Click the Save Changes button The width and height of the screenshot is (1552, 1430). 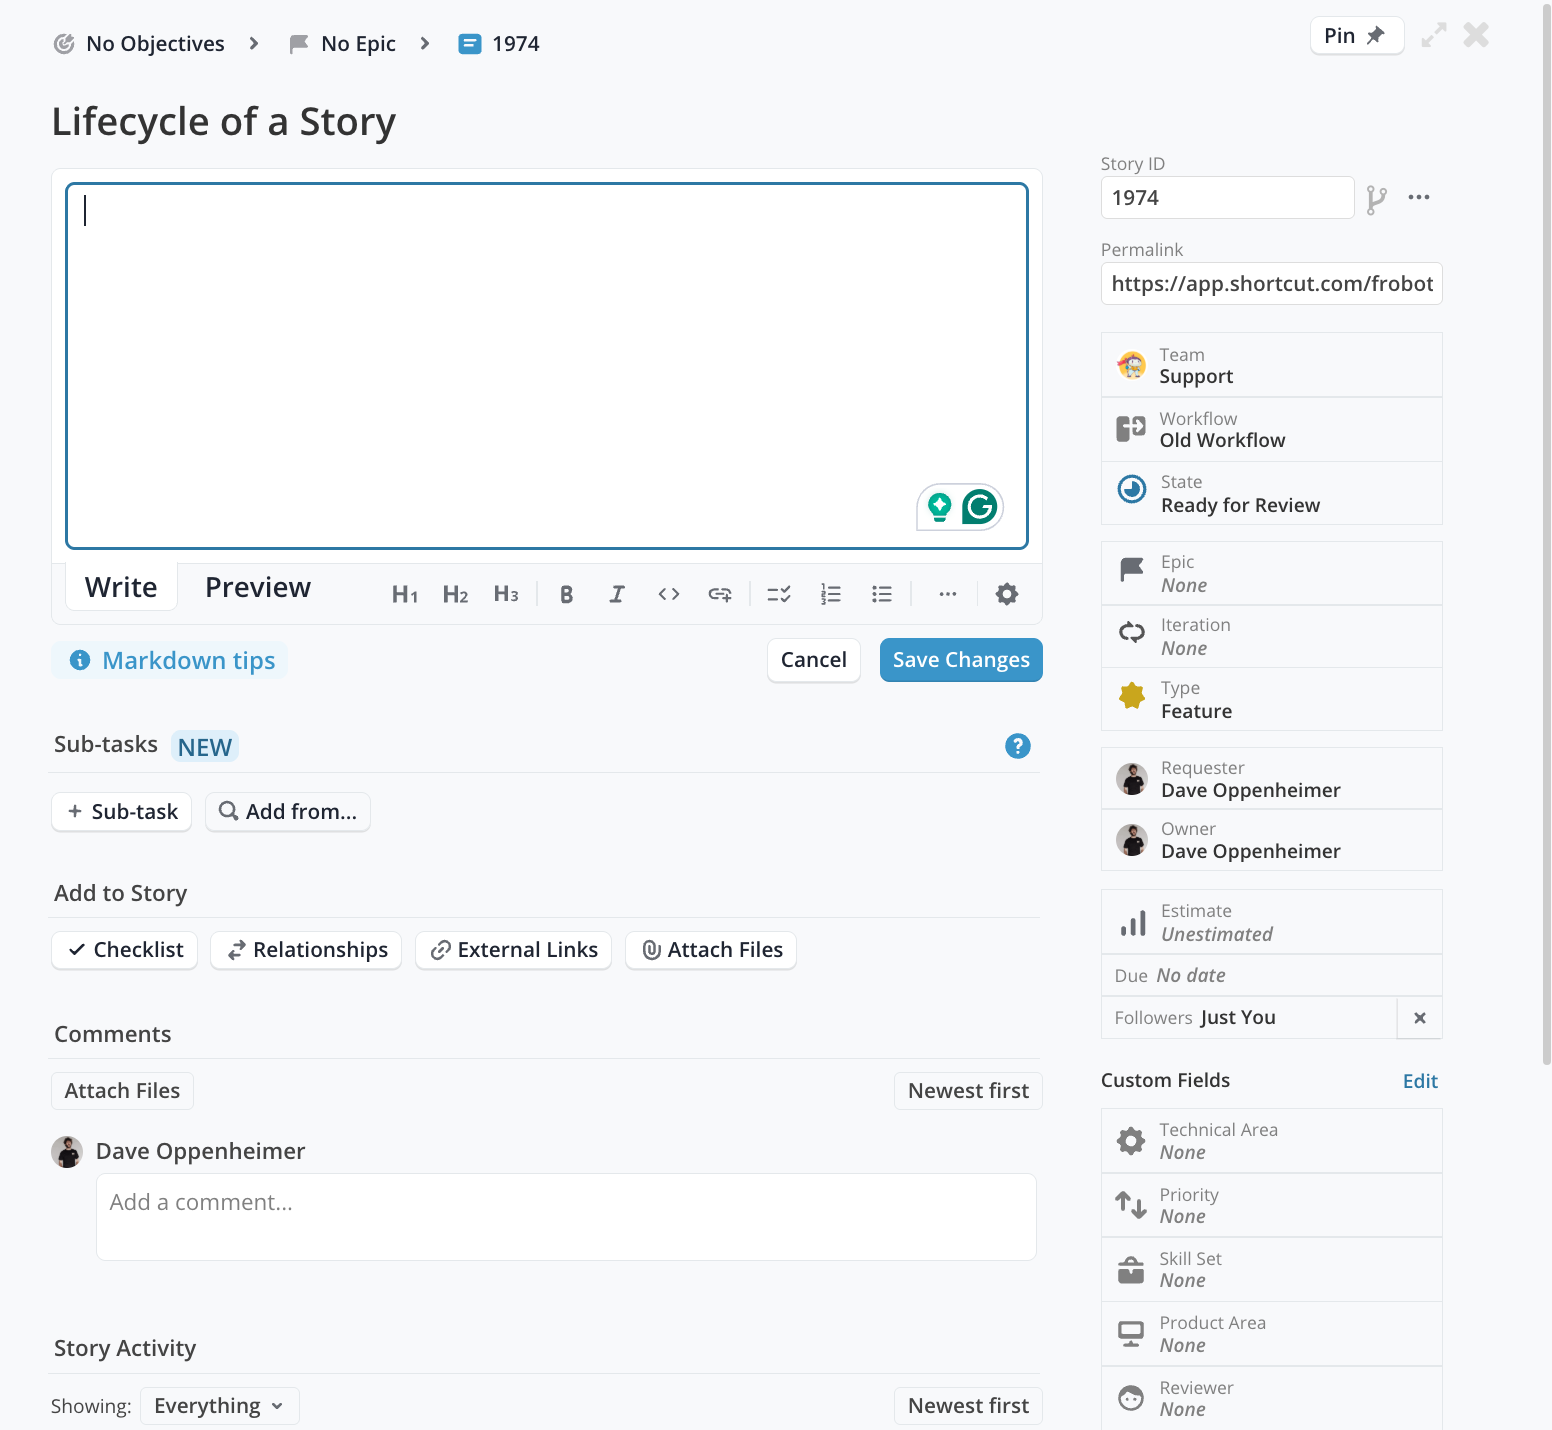point(960,660)
